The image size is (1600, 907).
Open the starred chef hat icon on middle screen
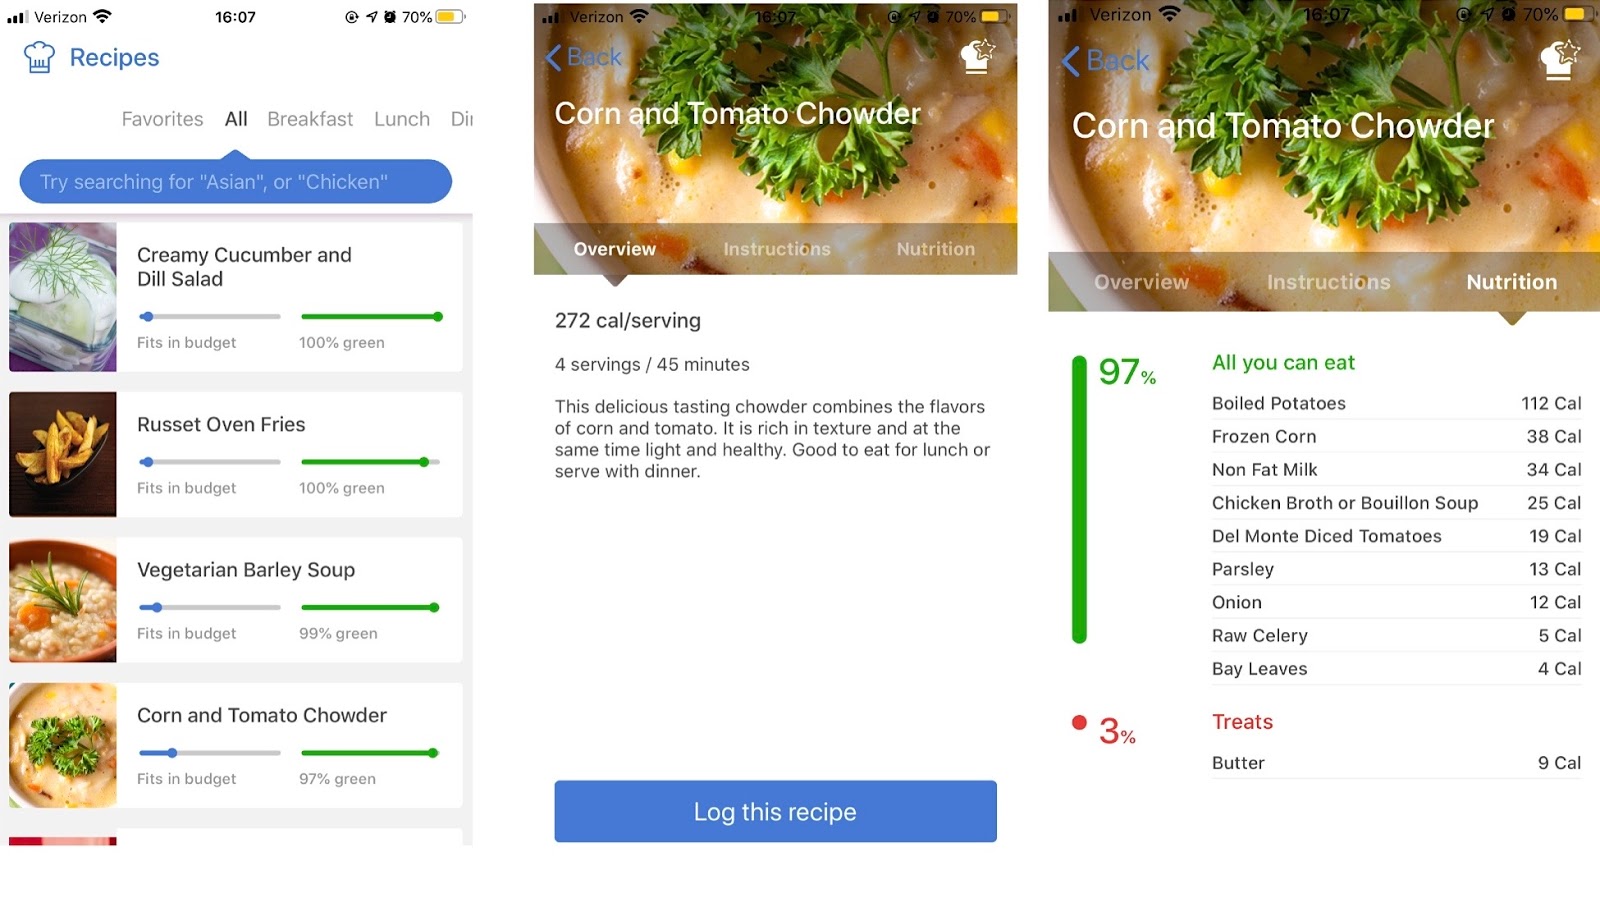975,57
